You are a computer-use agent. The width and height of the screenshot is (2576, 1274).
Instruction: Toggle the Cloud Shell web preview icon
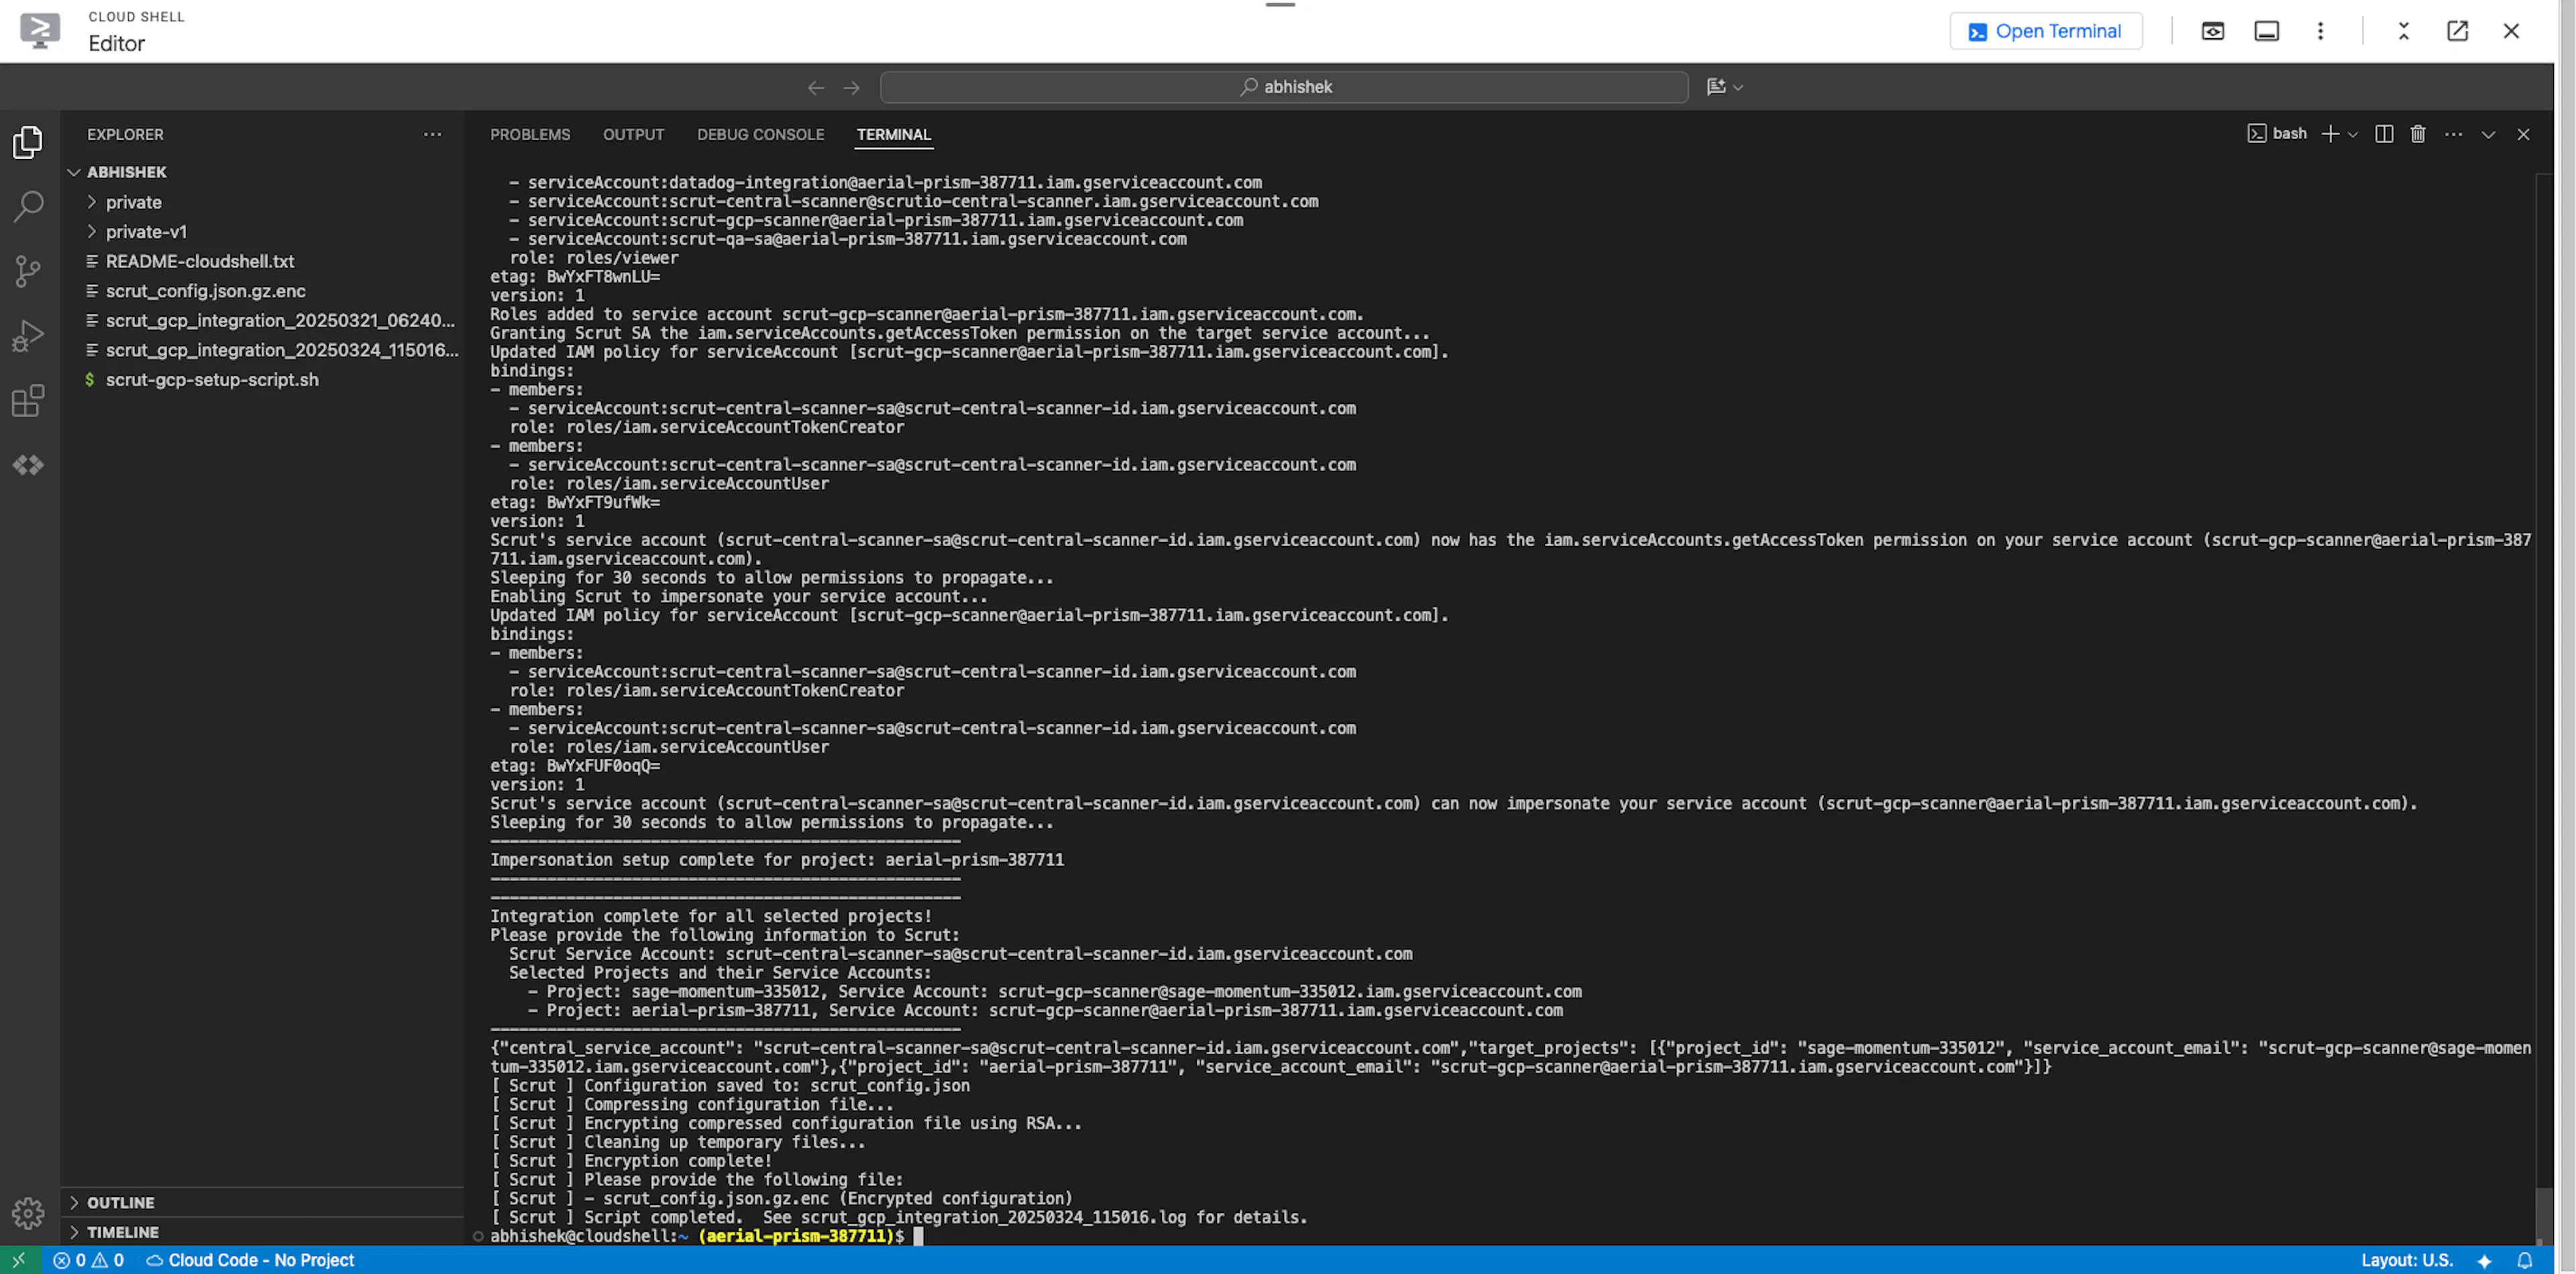click(2212, 31)
